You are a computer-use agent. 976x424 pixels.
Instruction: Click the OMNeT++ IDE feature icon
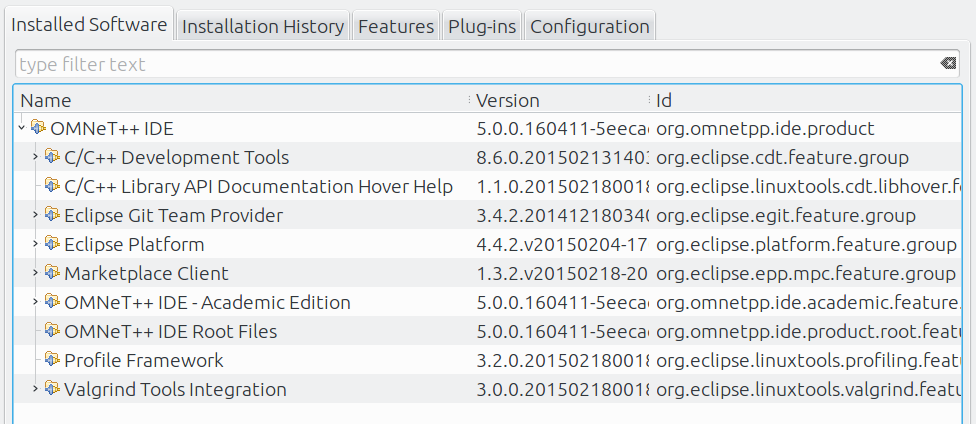tap(39, 128)
